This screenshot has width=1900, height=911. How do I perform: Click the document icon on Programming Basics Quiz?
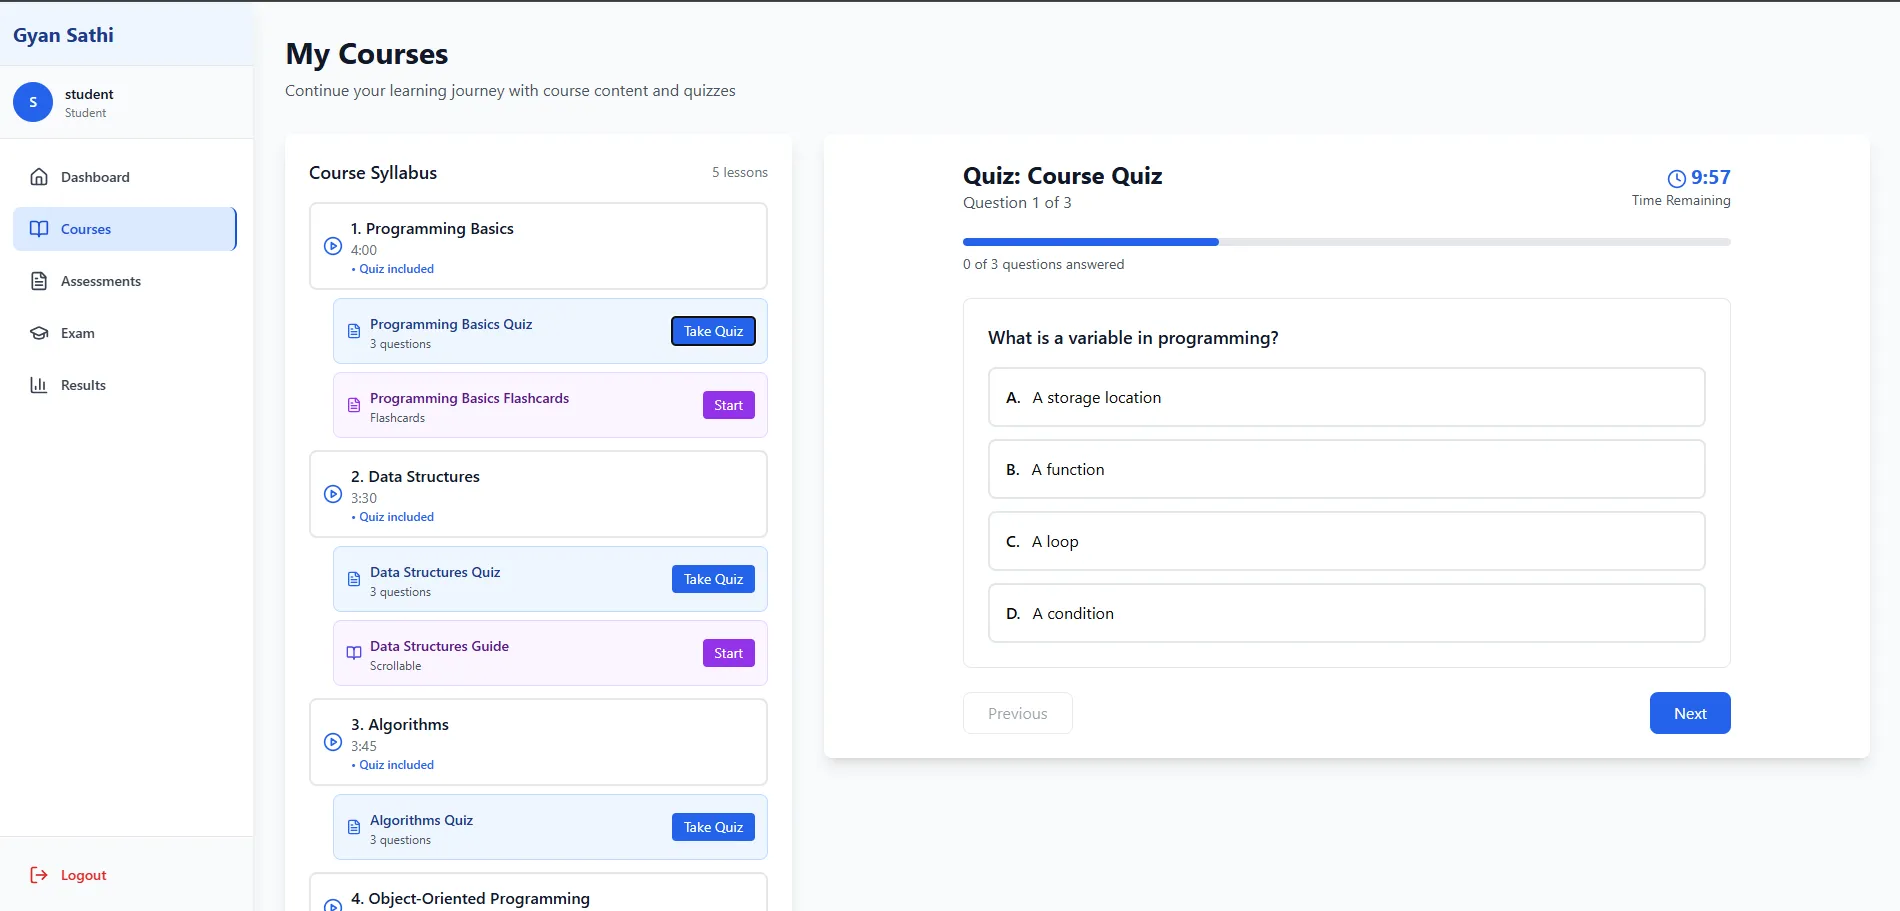pyautogui.click(x=354, y=331)
